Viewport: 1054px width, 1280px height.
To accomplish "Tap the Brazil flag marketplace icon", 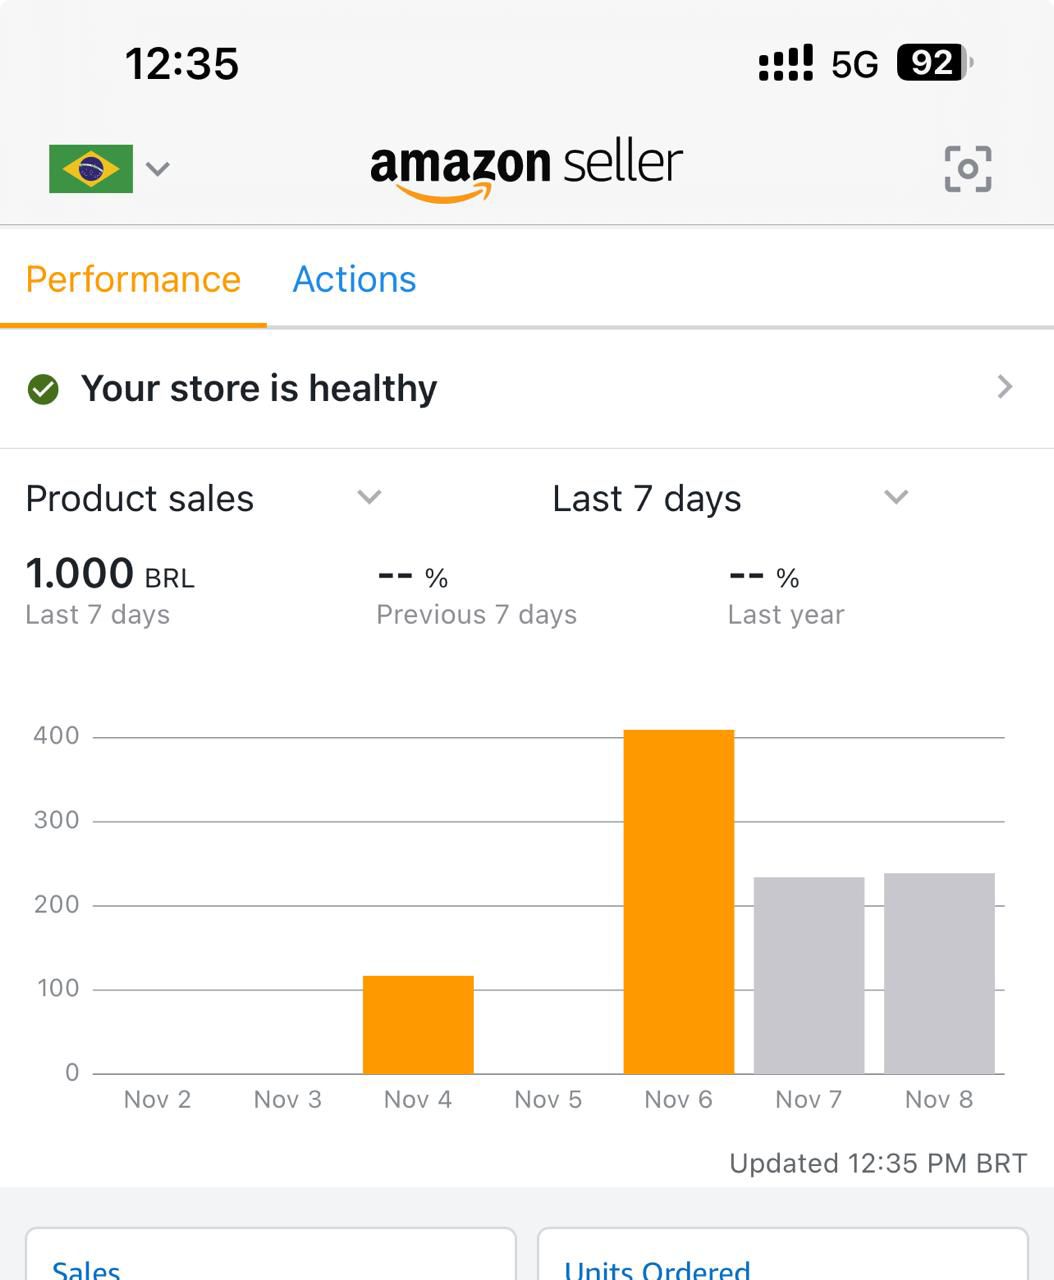I will click(91, 168).
